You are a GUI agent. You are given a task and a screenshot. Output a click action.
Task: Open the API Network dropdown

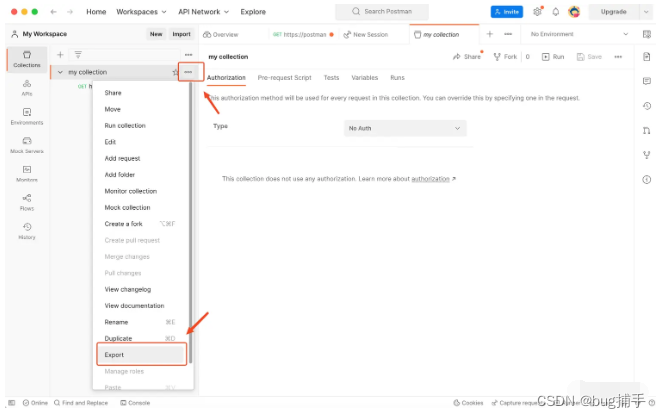[x=203, y=12]
